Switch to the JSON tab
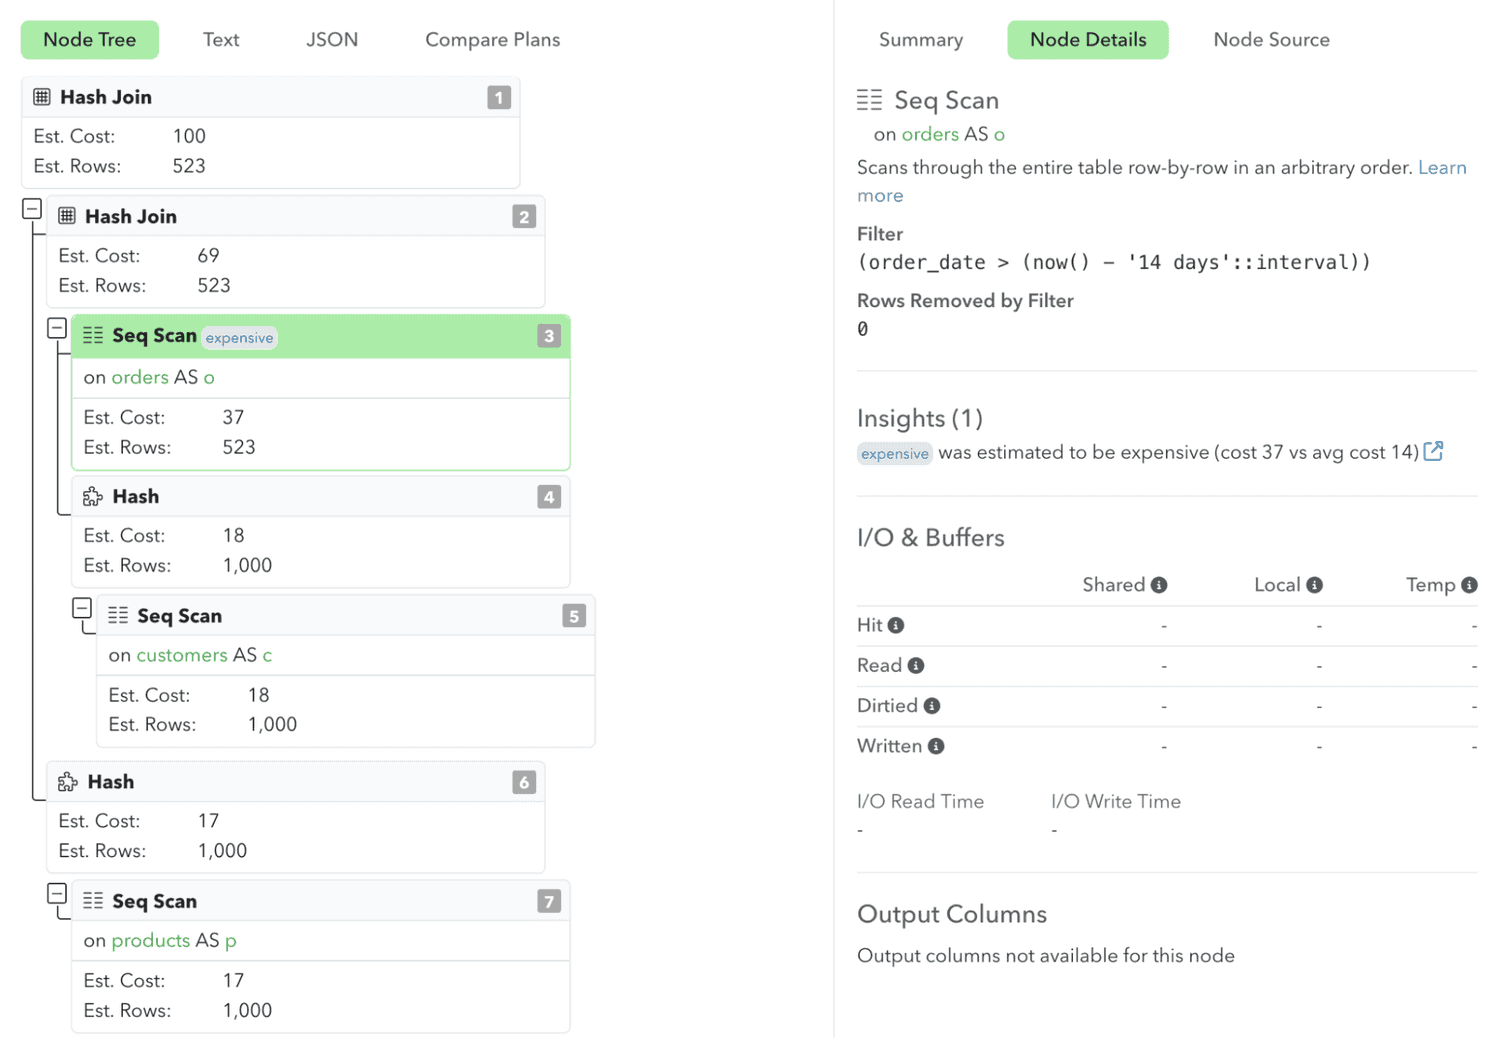The image size is (1500, 1039). point(331,39)
